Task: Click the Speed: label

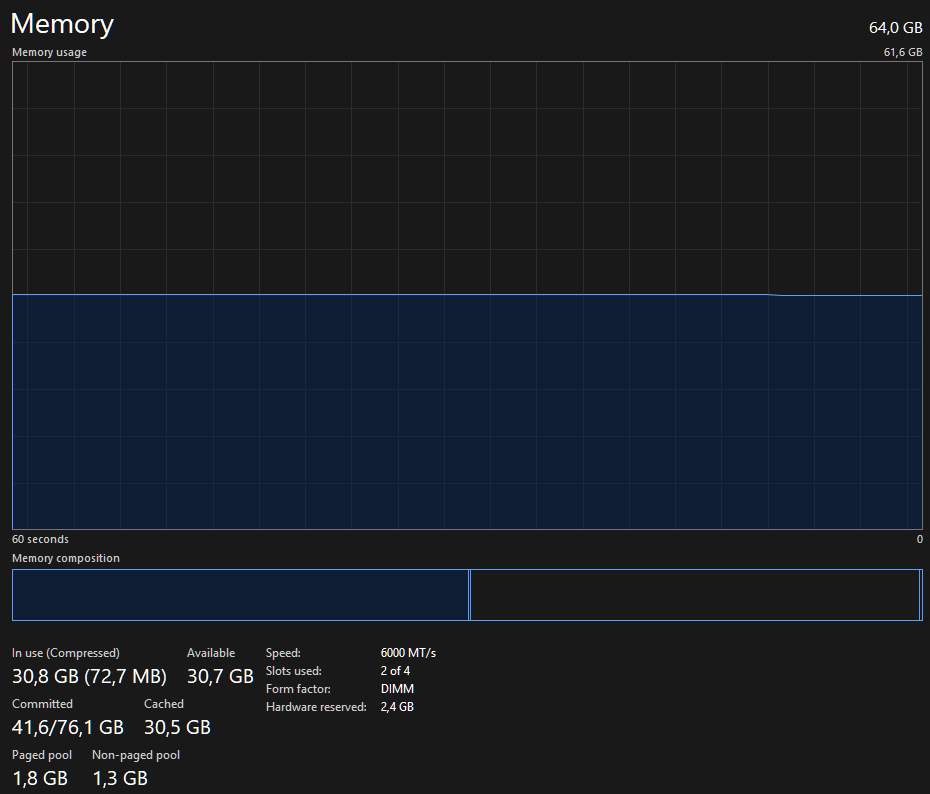Action: [283, 653]
